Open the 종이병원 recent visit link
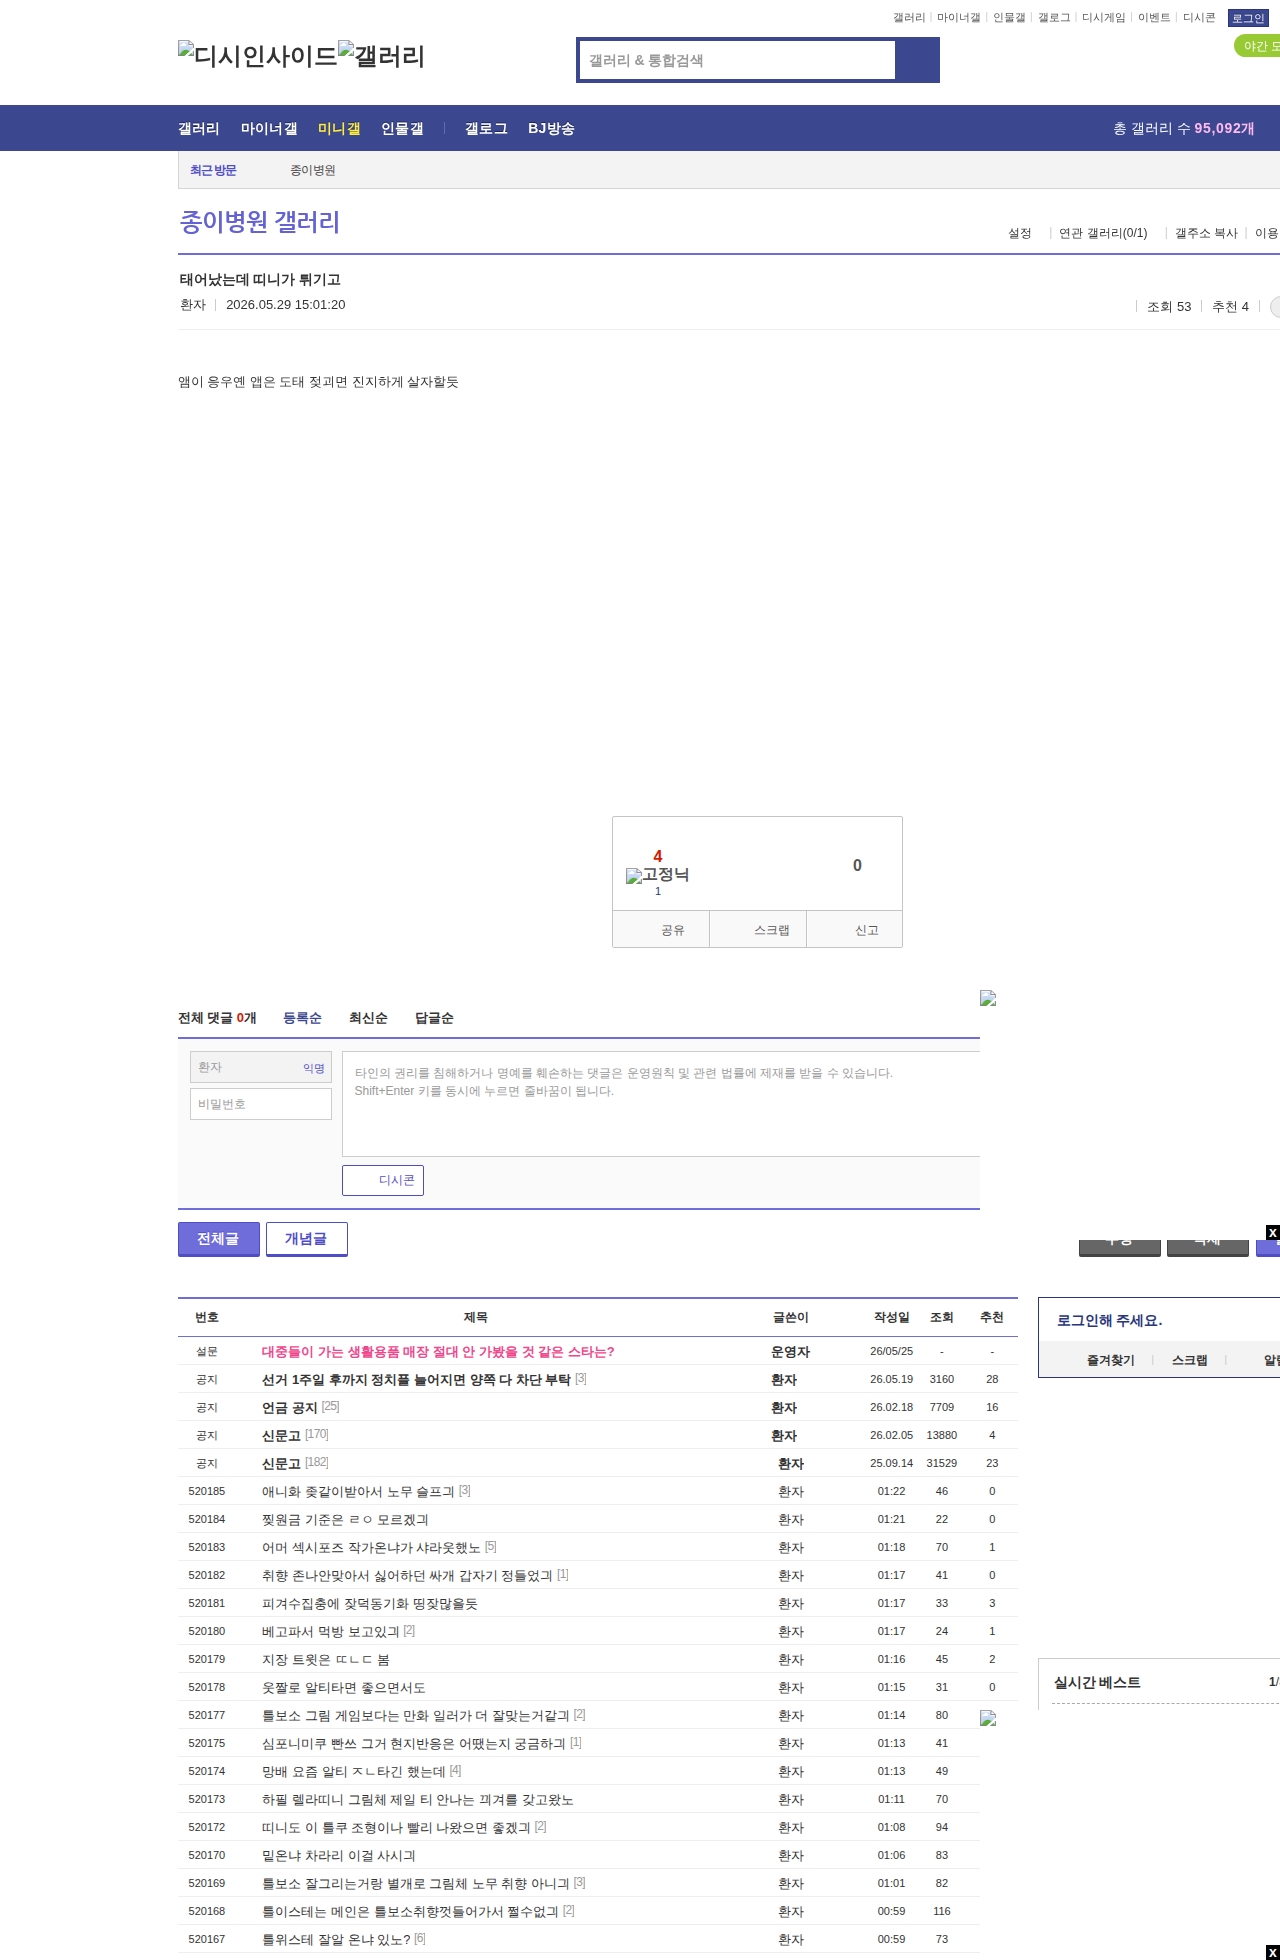The height and width of the screenshot is (1960, 1280). [x=313, y=170]
